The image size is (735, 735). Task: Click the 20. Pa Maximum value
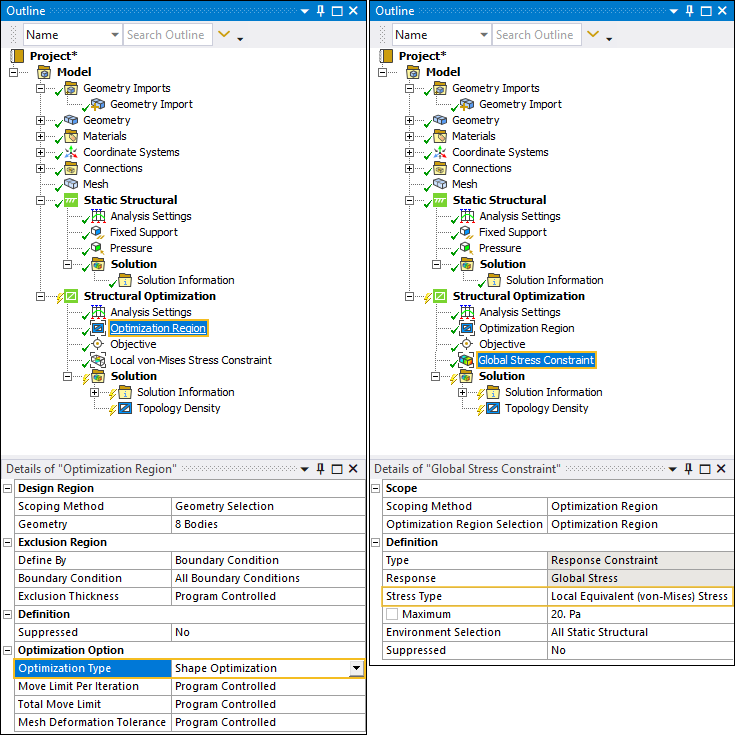[640, 614]
